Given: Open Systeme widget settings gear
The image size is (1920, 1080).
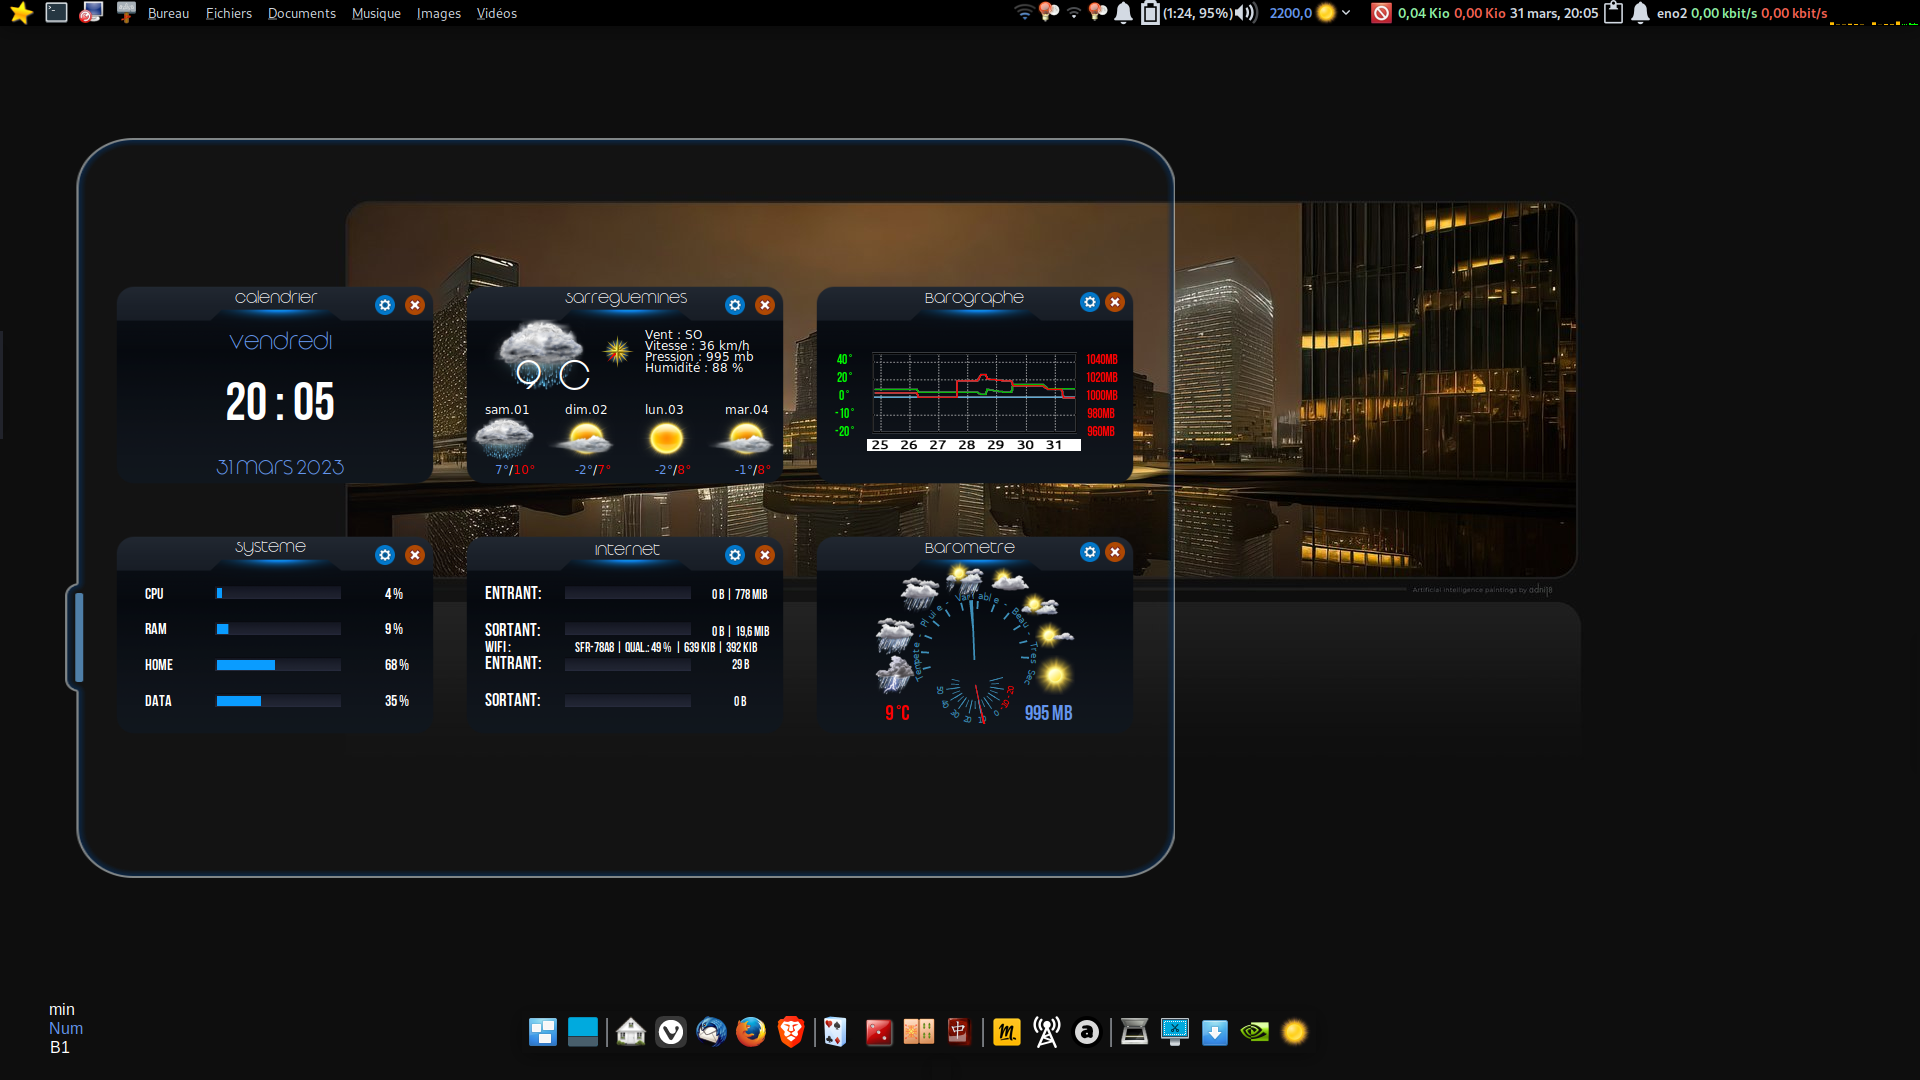Looking at the screenshot, I should point(385,555).
